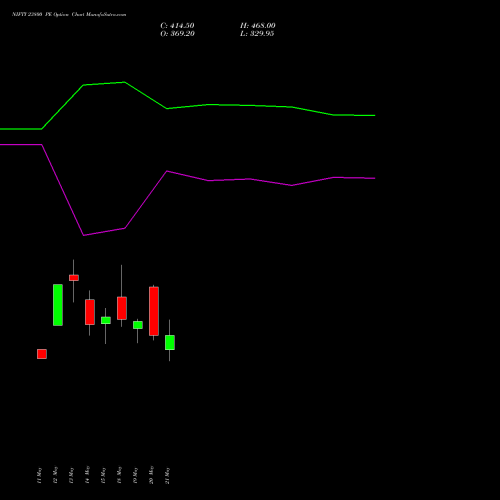Click the tall green candlestick for 12 May
Viewport: 500px width, 500px height.
[x=58, y=305]
